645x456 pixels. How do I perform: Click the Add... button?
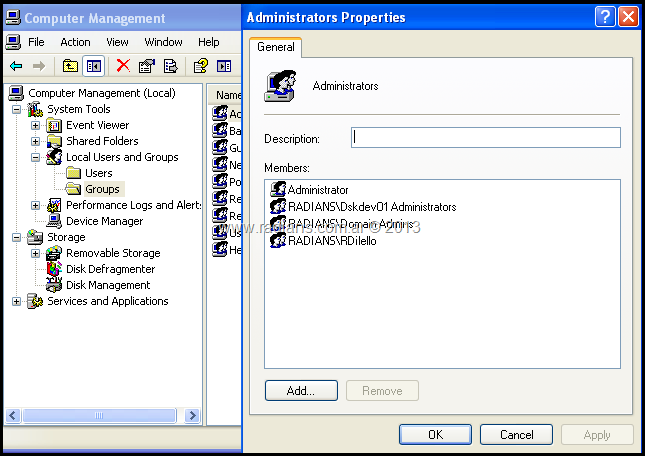301,391
